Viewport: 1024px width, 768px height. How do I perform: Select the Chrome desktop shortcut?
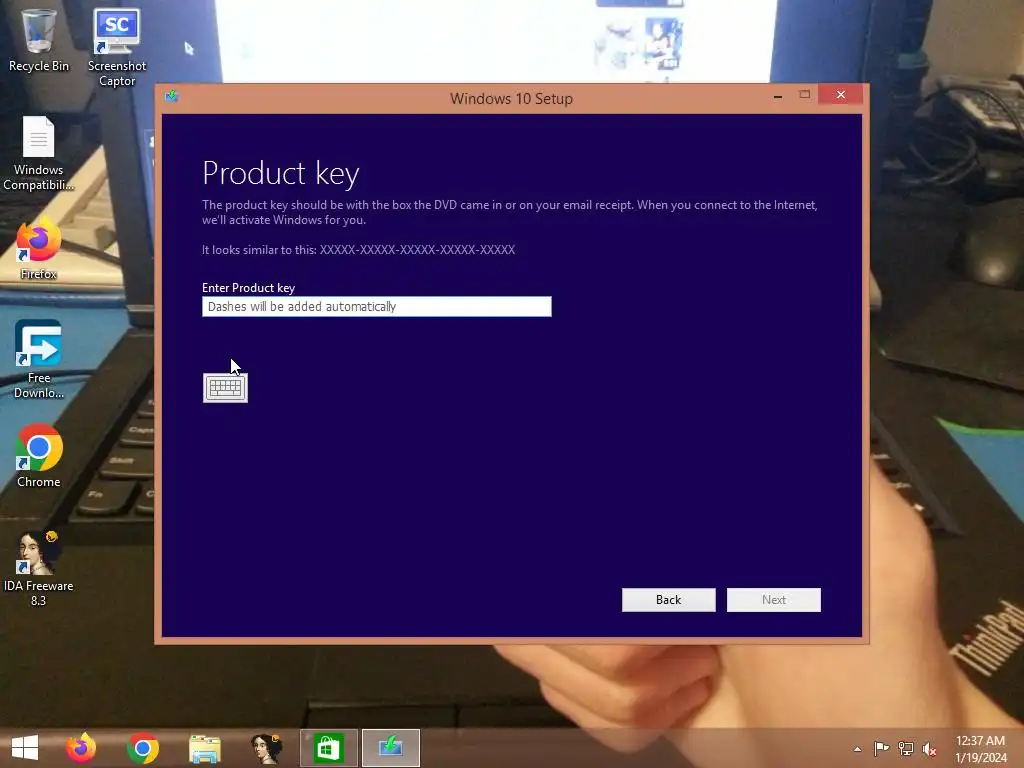(39, 456)
